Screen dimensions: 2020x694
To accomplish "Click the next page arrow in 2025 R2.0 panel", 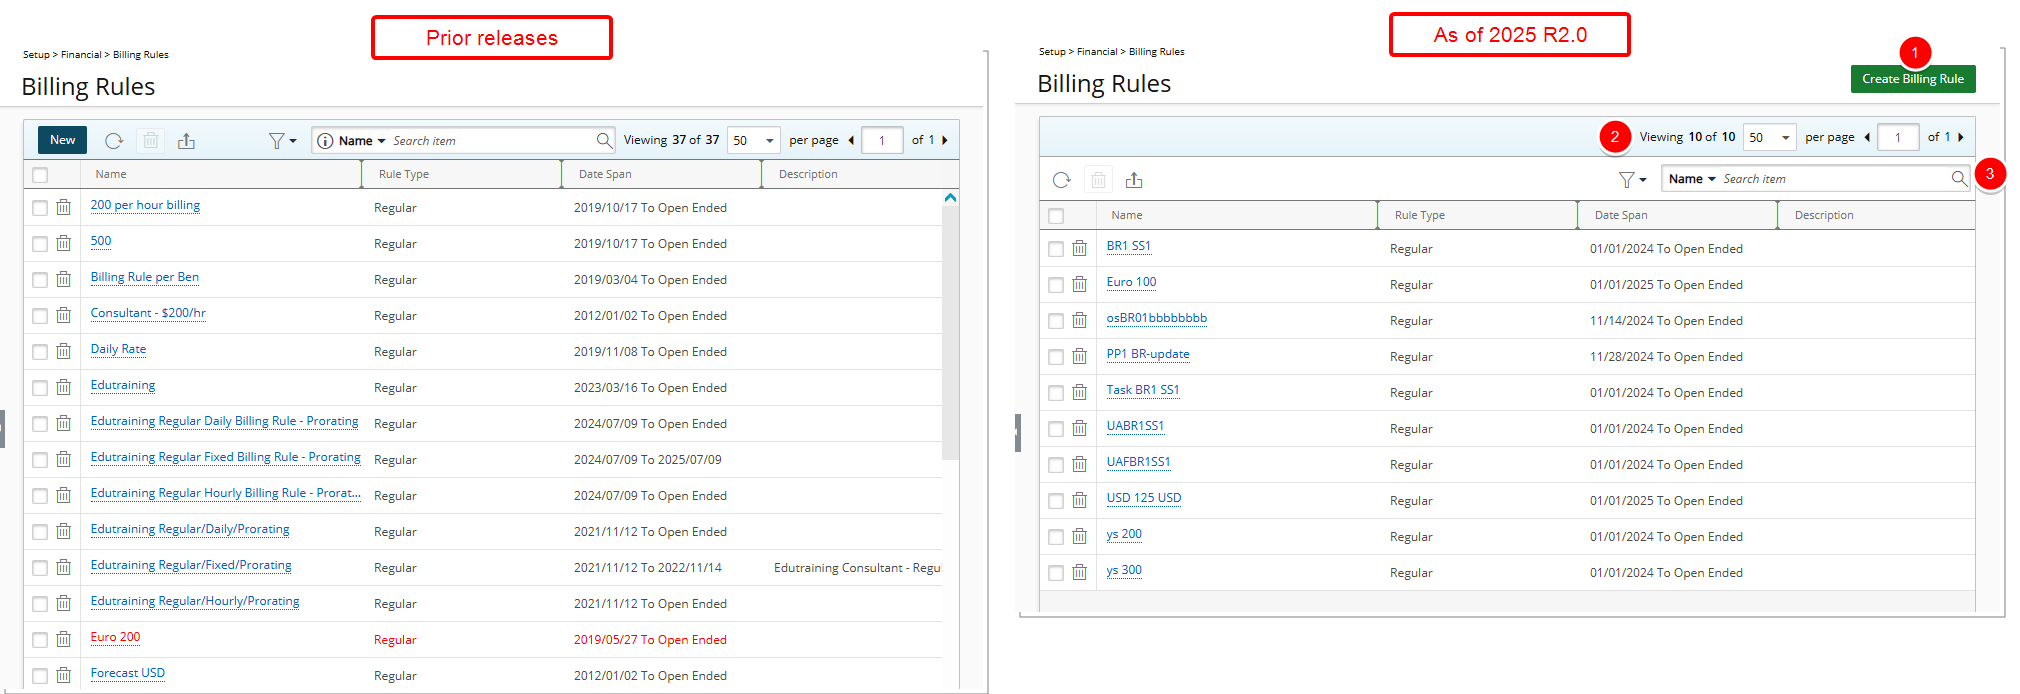I will [x=1961, y=137].
